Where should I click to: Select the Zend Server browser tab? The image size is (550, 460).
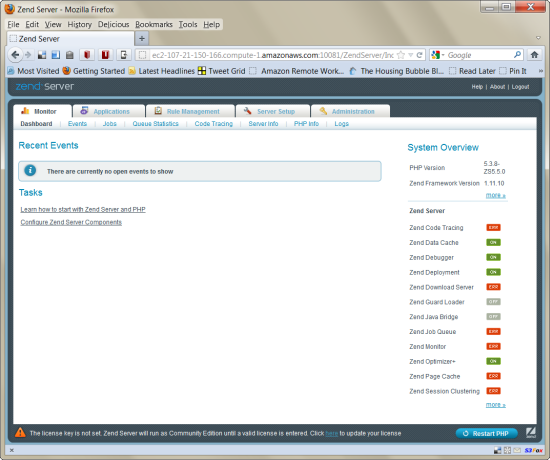pyautogui.click(x=70, y=39)
